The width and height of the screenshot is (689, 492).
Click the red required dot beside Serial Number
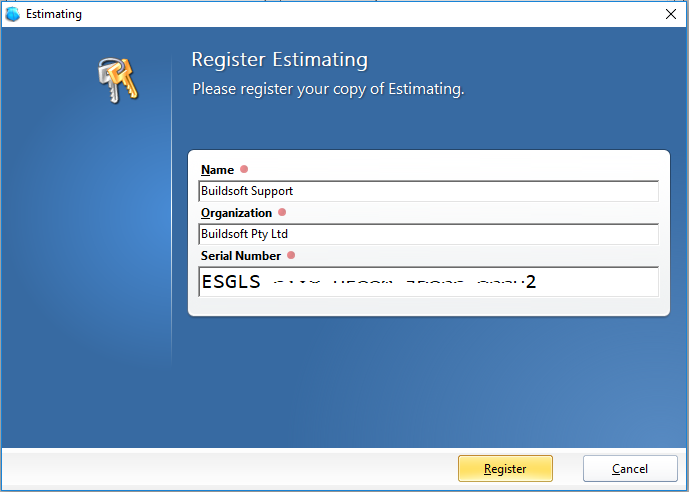[x=291, y=255]
